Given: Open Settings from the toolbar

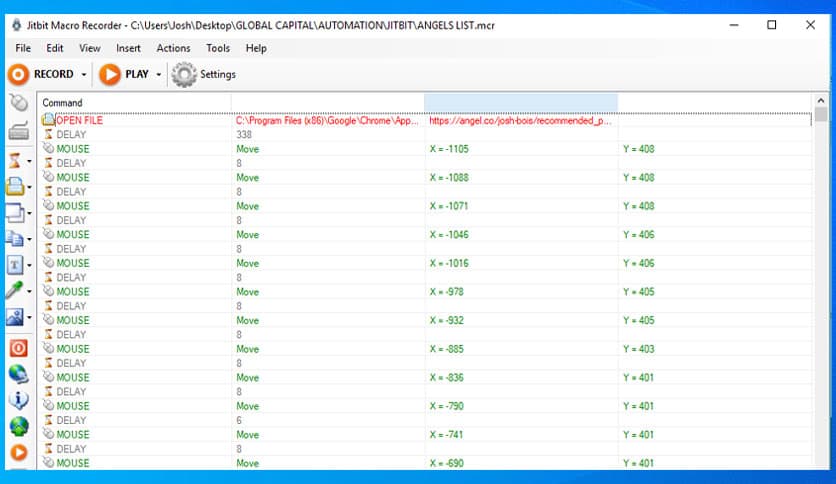Looking at the screenshot, I should (204, 74).
